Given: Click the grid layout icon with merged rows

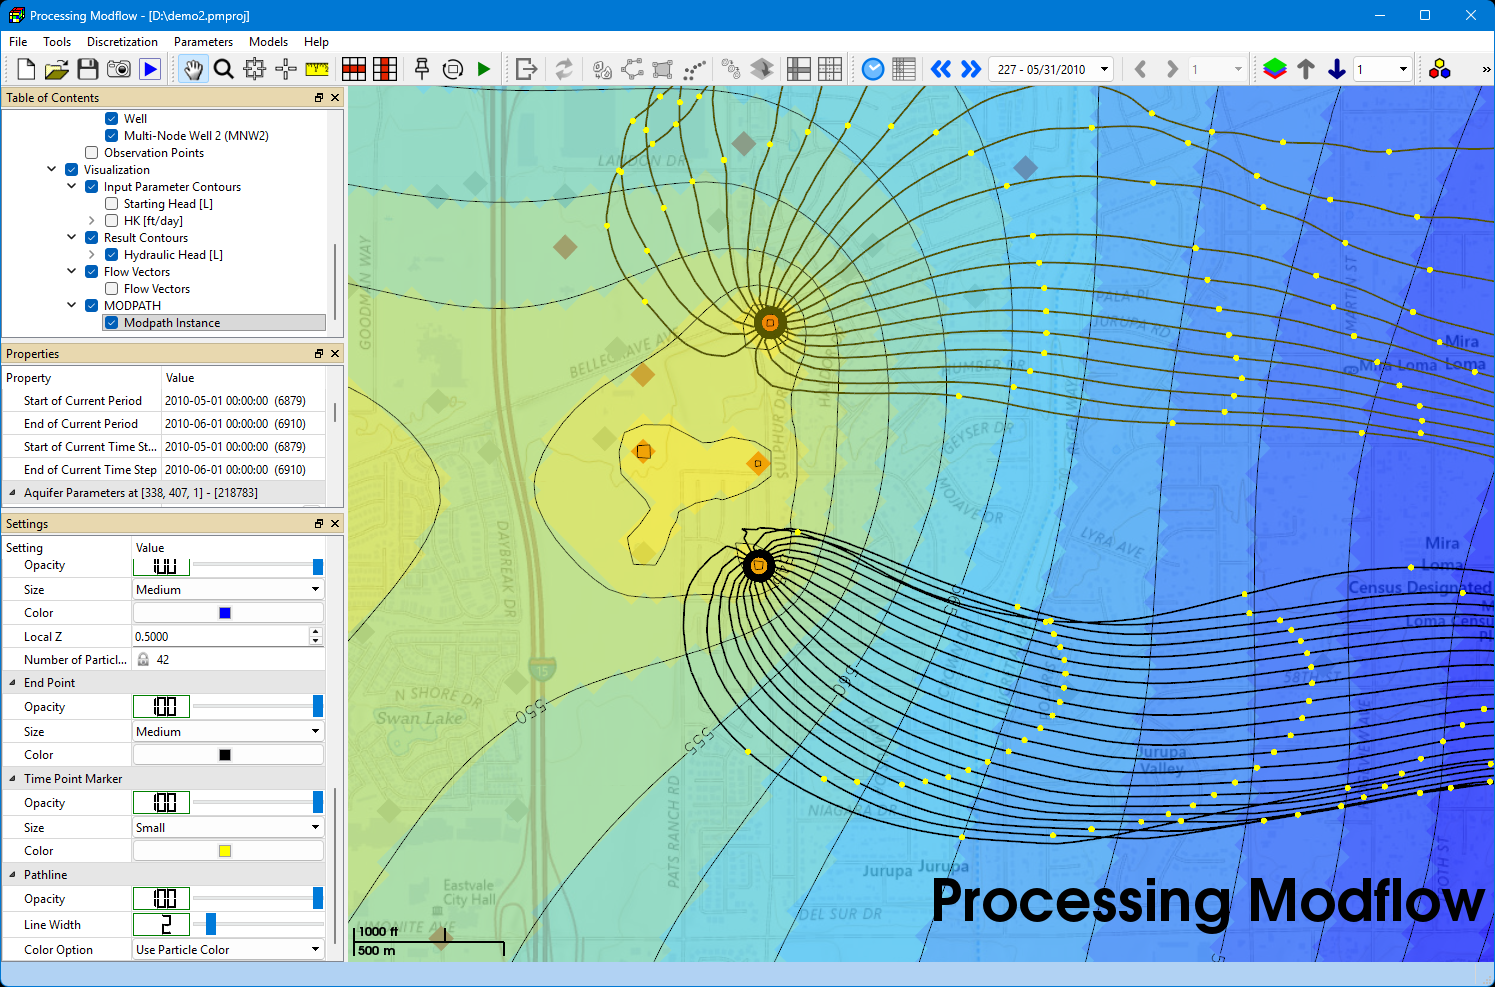Looking at the screenshot, I should pyautogui.click(x=799, y=69).
